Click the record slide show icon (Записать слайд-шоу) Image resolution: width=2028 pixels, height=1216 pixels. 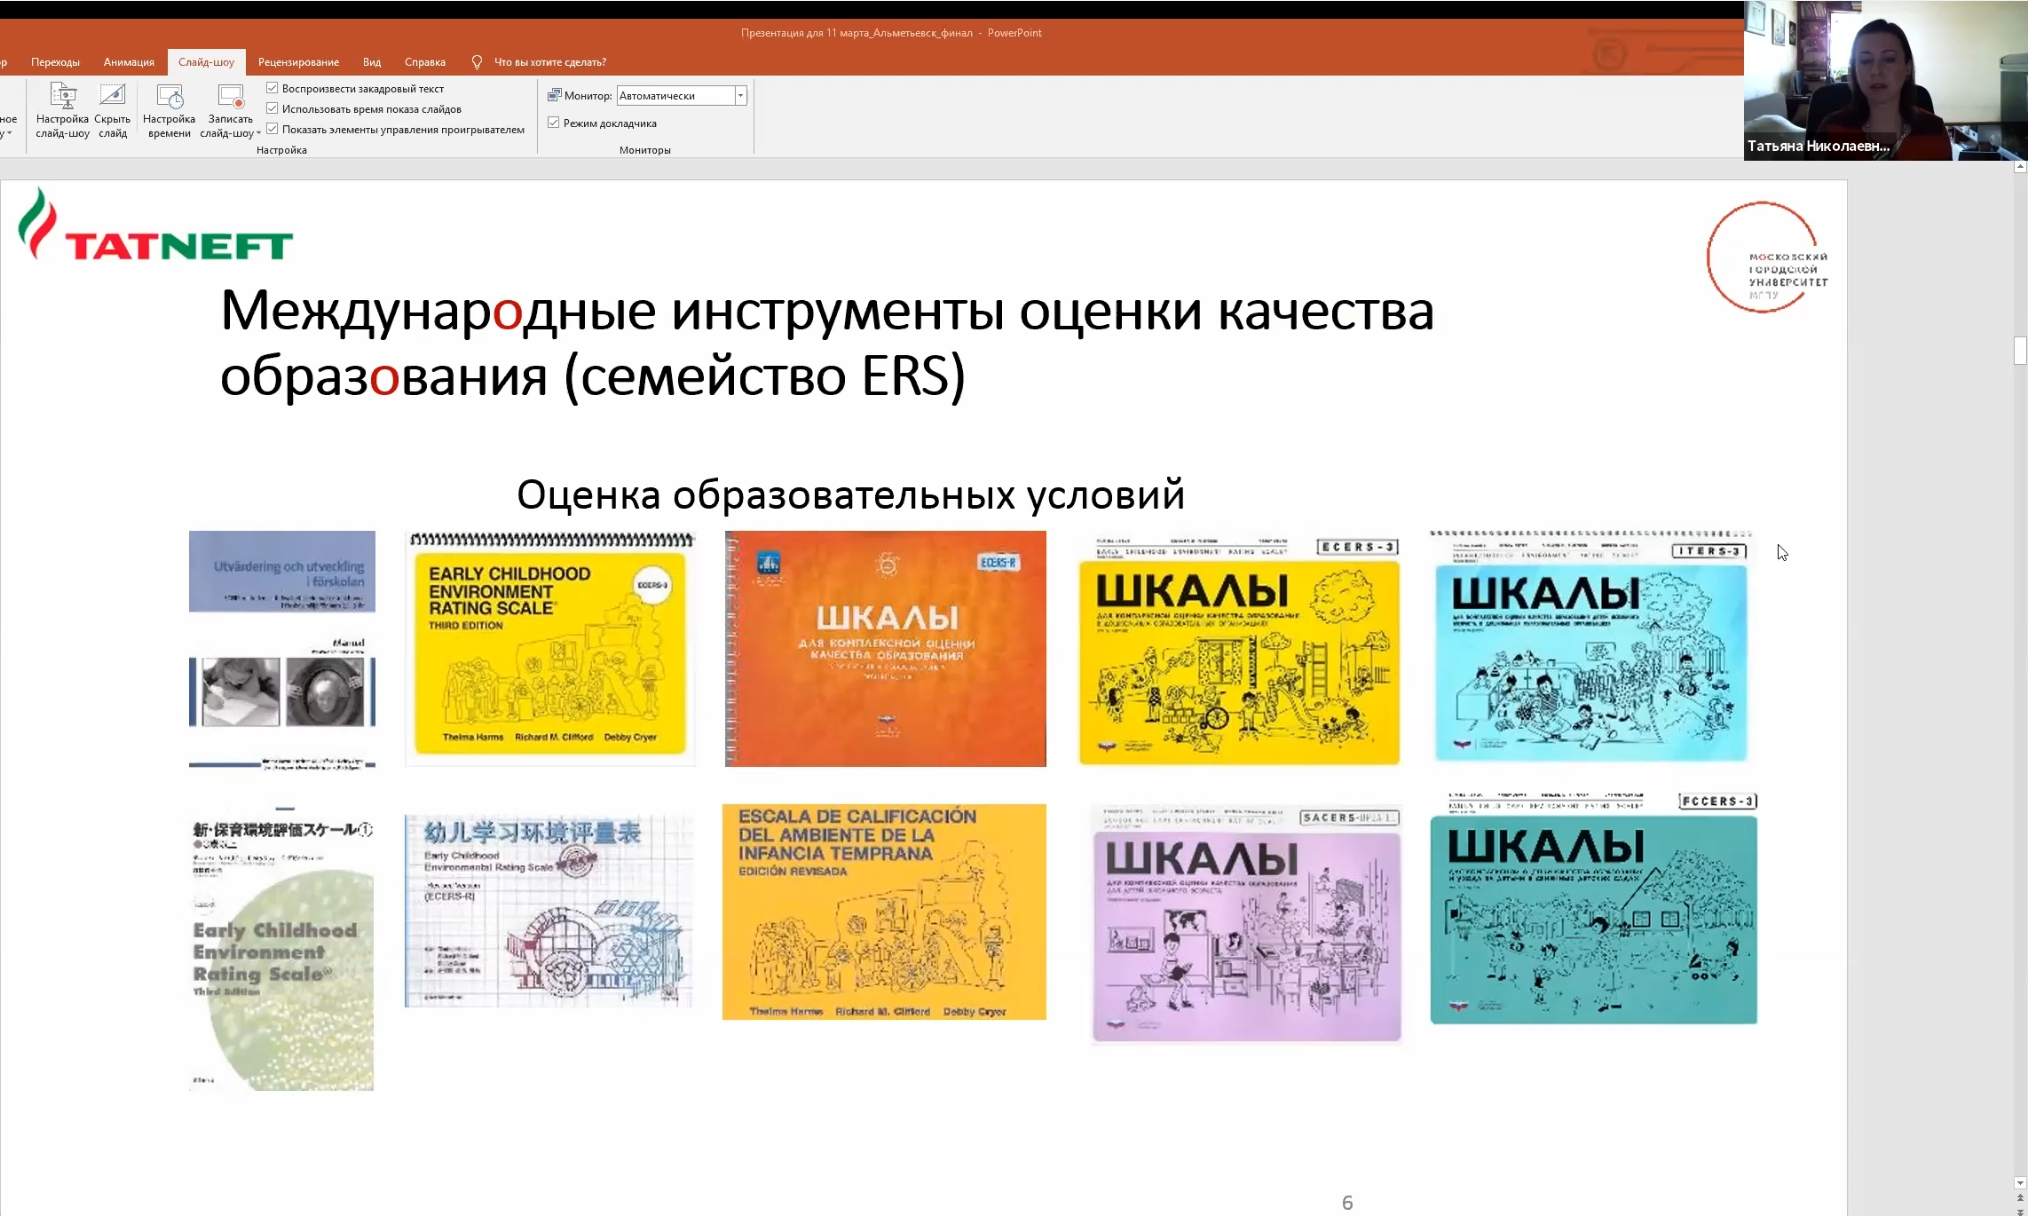(230, 98)
